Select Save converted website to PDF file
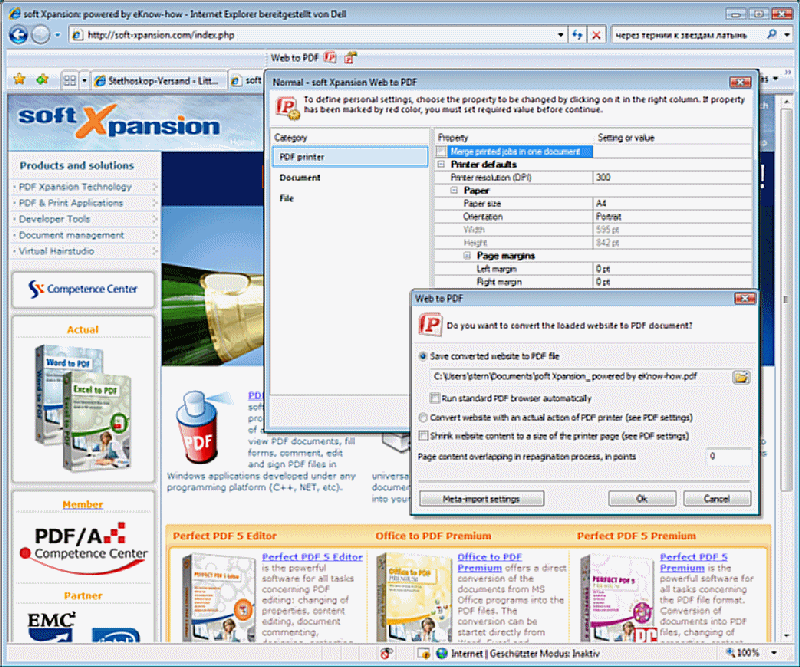This screenshot has height=667, width=800. [423, 356]
